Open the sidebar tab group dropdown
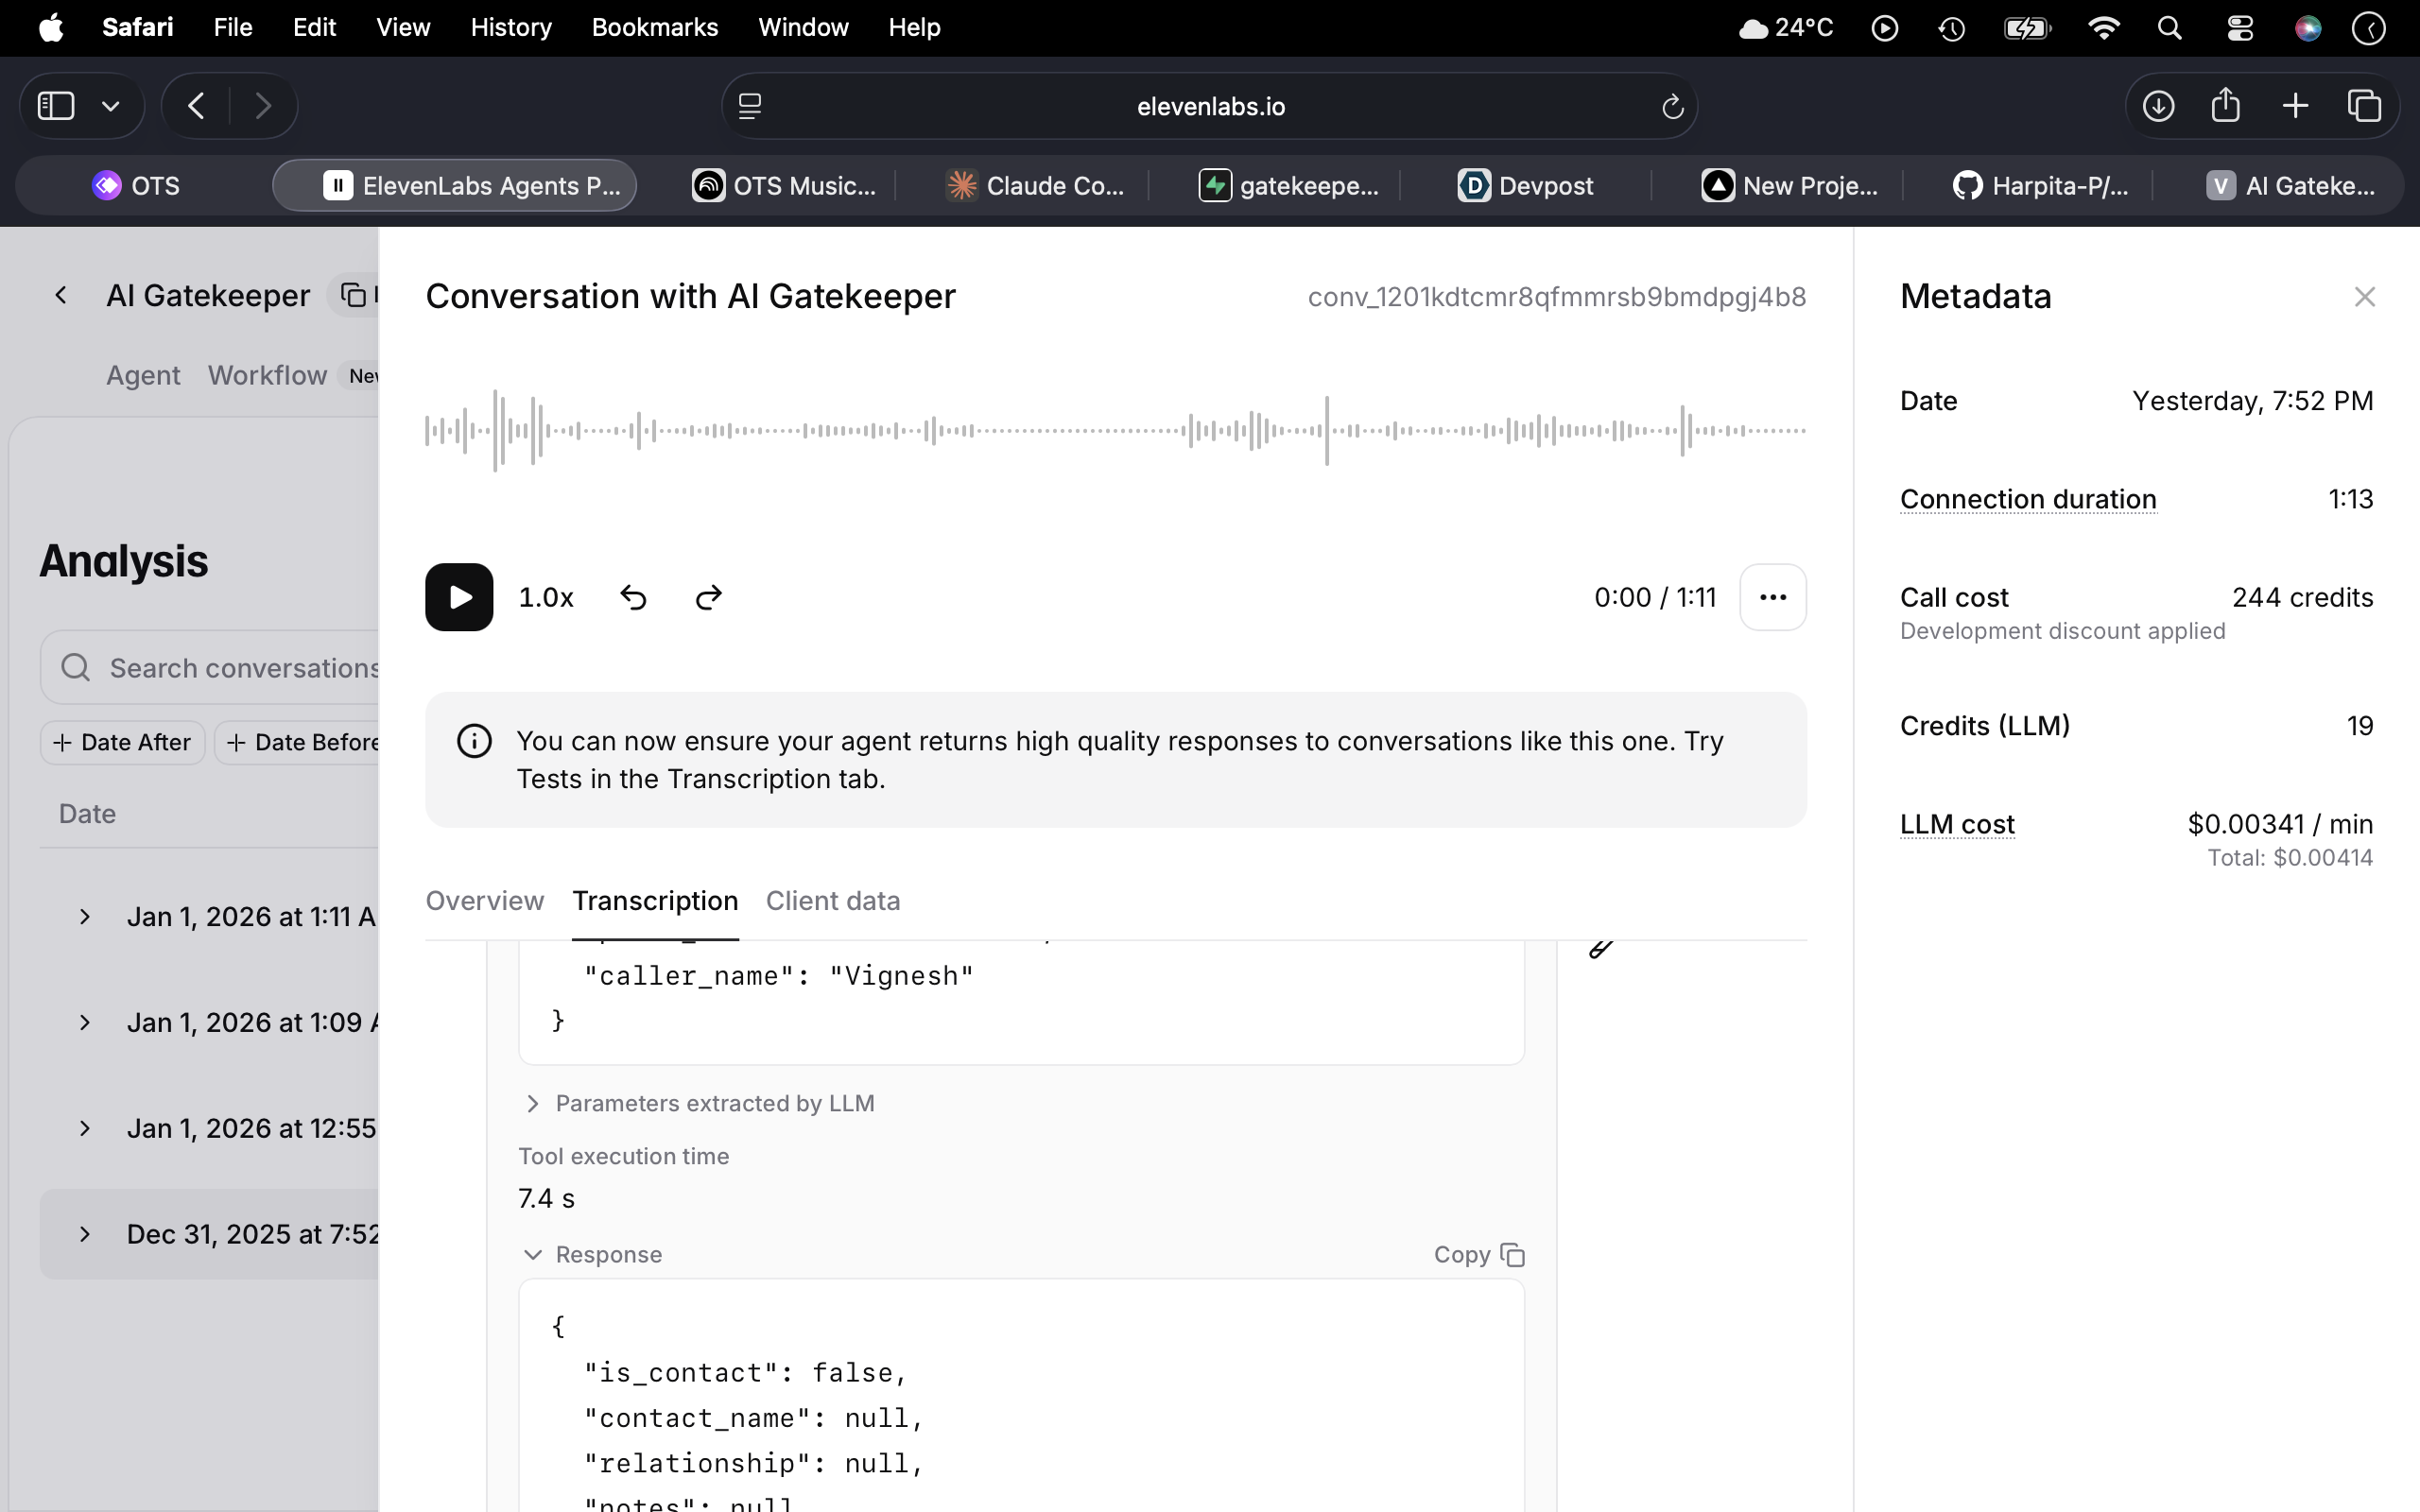This screenshot has height=1512, width=2420. [111, 106]
